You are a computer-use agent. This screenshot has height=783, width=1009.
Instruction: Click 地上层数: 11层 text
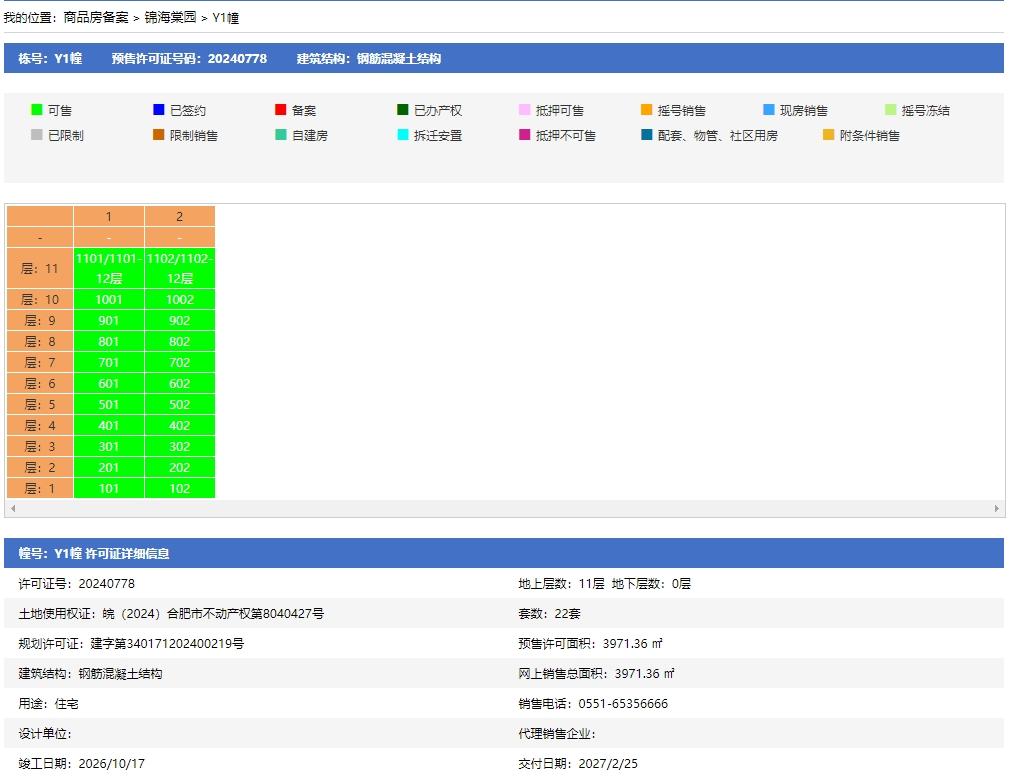(x=561, y=584)
